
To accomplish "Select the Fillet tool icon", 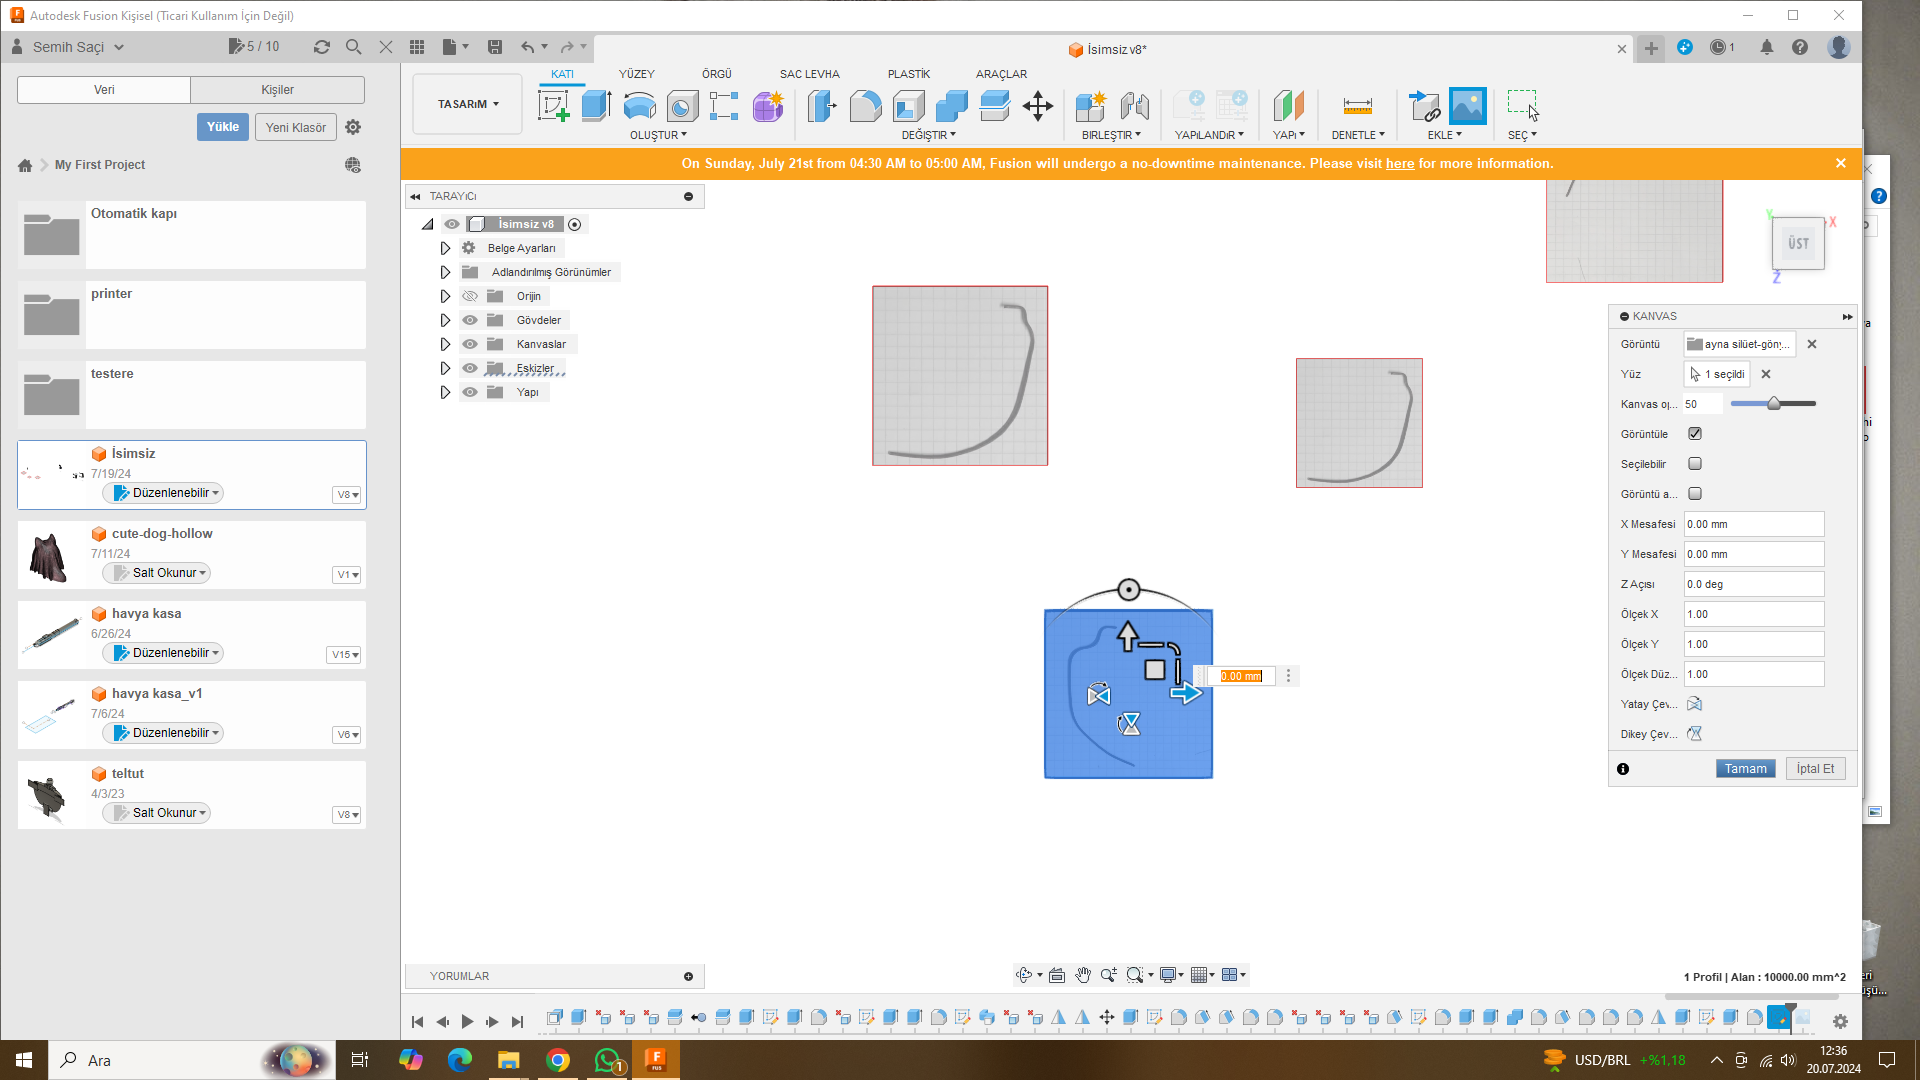I will click(x=865, y=105).
